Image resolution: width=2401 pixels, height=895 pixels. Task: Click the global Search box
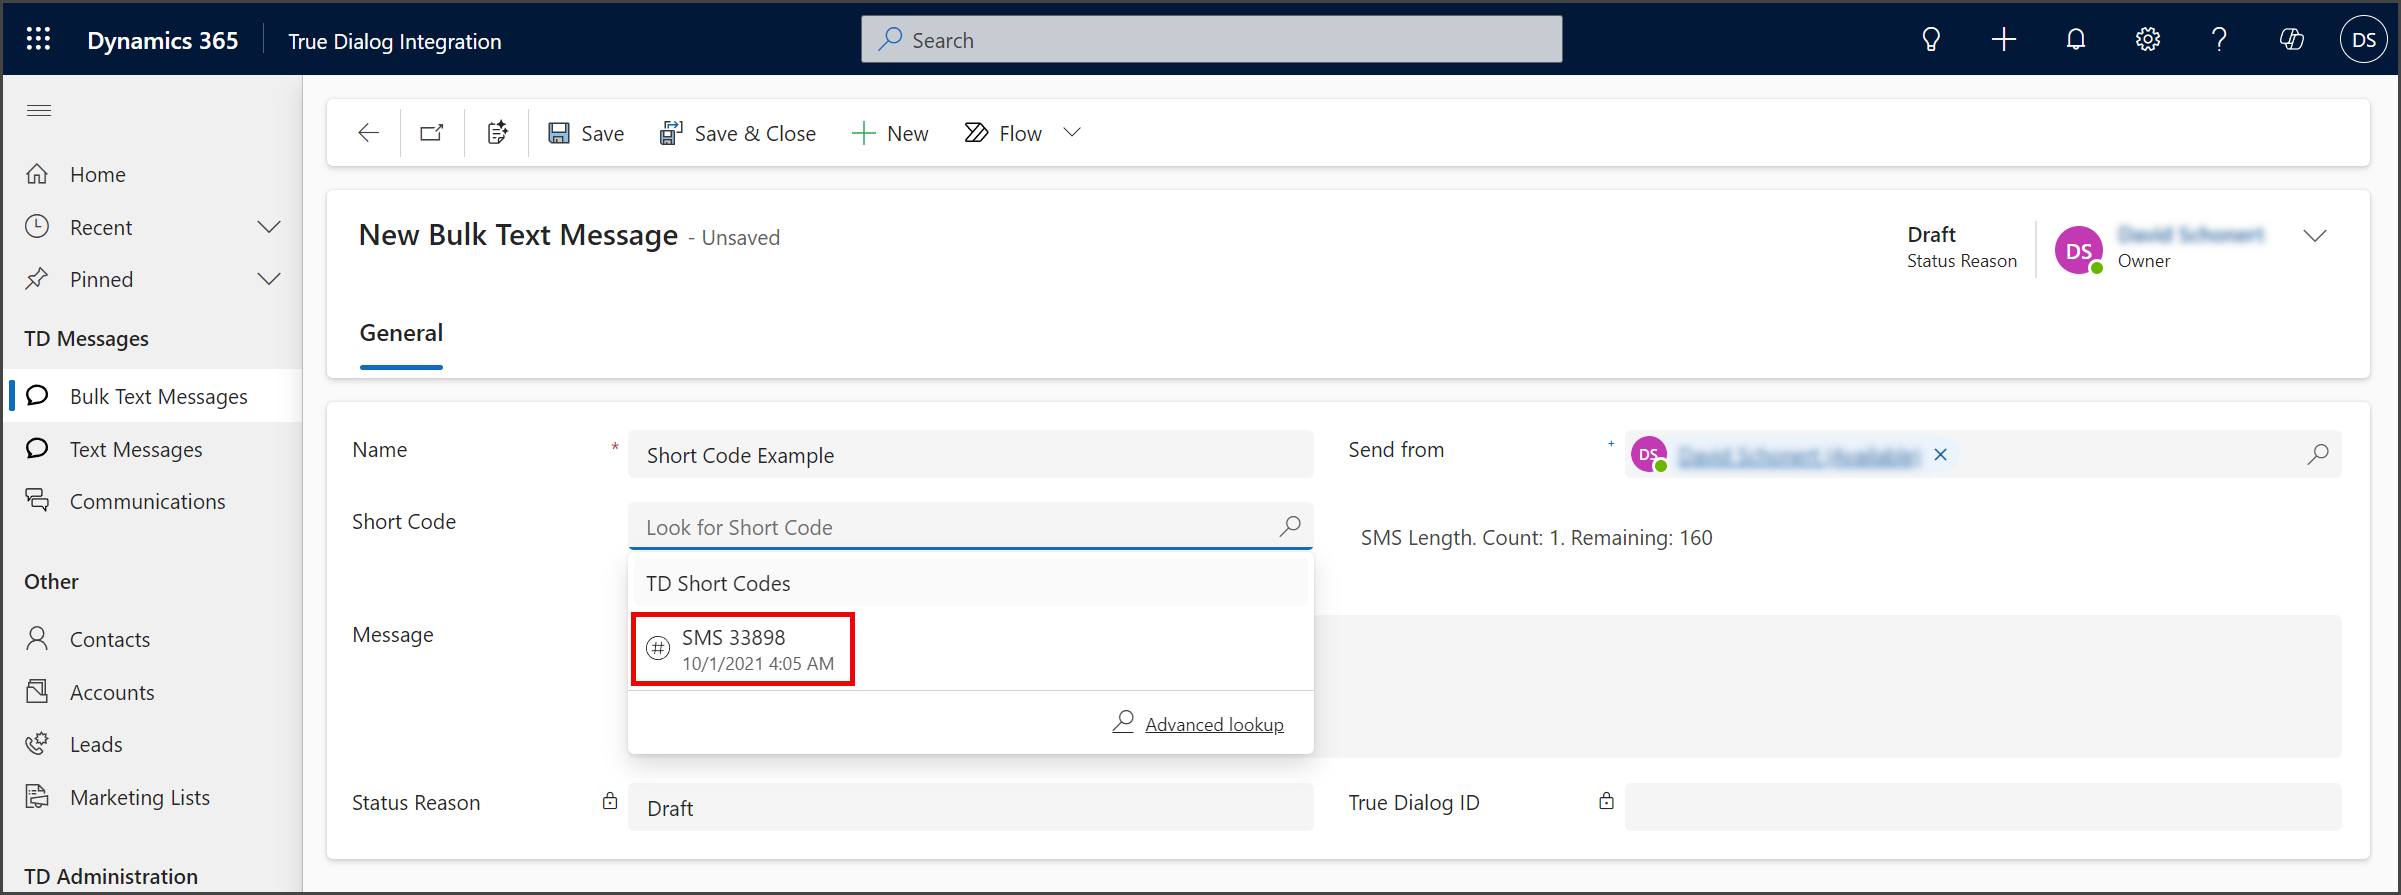point(1212,40)
